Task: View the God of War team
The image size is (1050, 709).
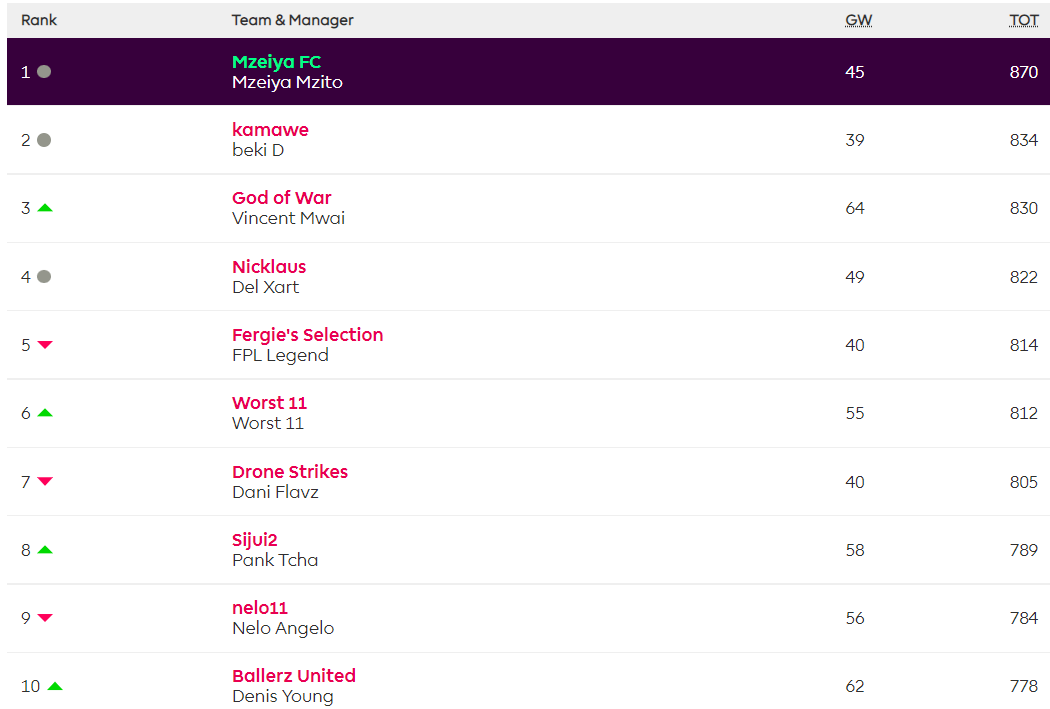Action: (x=281, y=198)
